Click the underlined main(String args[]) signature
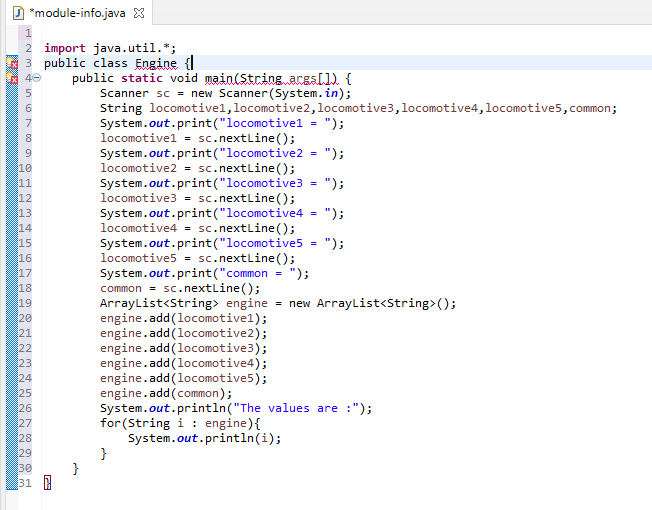 coord(271,78)
